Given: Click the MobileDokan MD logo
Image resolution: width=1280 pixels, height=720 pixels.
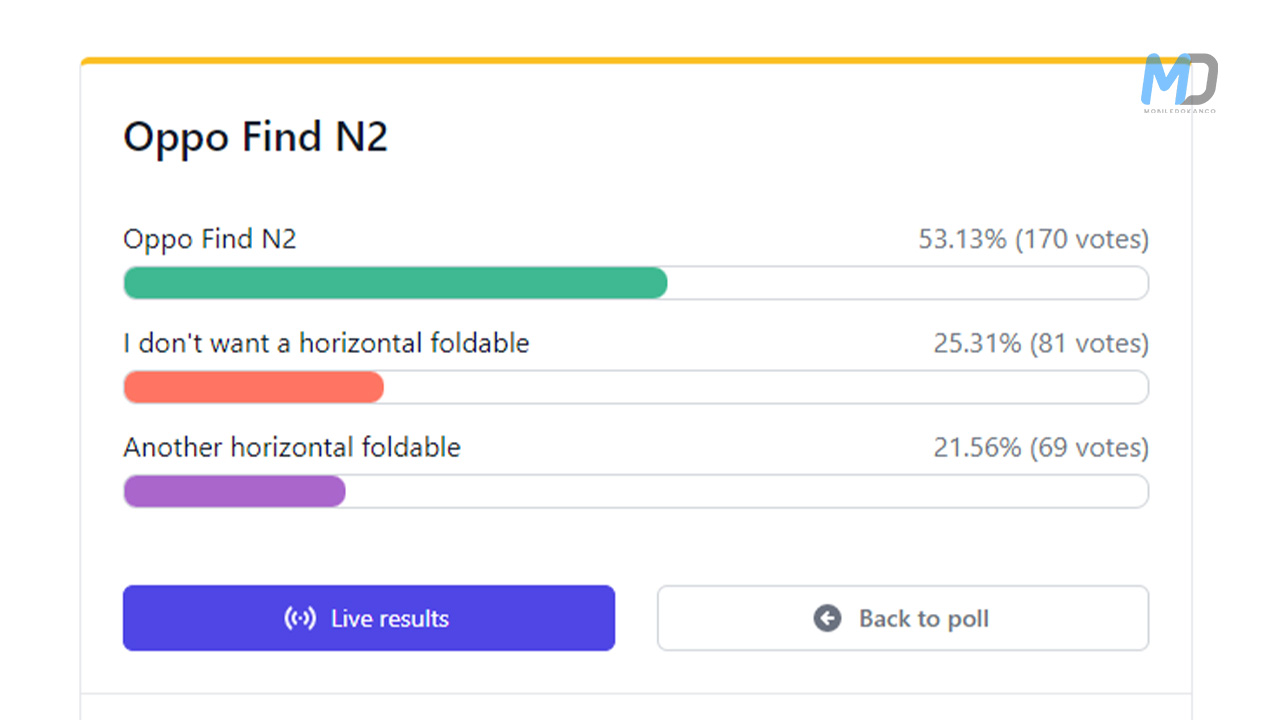Looking at the screenshot, I should tap(1179, 80).
